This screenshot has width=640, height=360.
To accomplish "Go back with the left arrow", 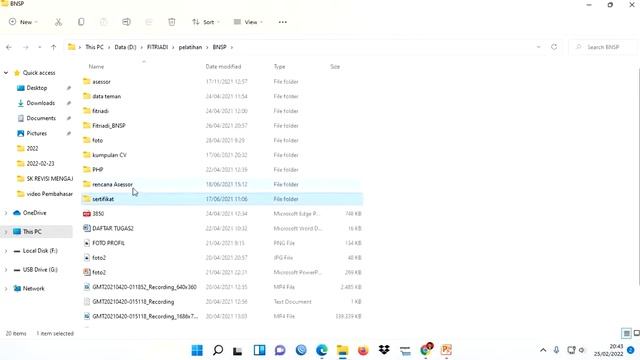I will pyautogui.click(x=9, y=47).
